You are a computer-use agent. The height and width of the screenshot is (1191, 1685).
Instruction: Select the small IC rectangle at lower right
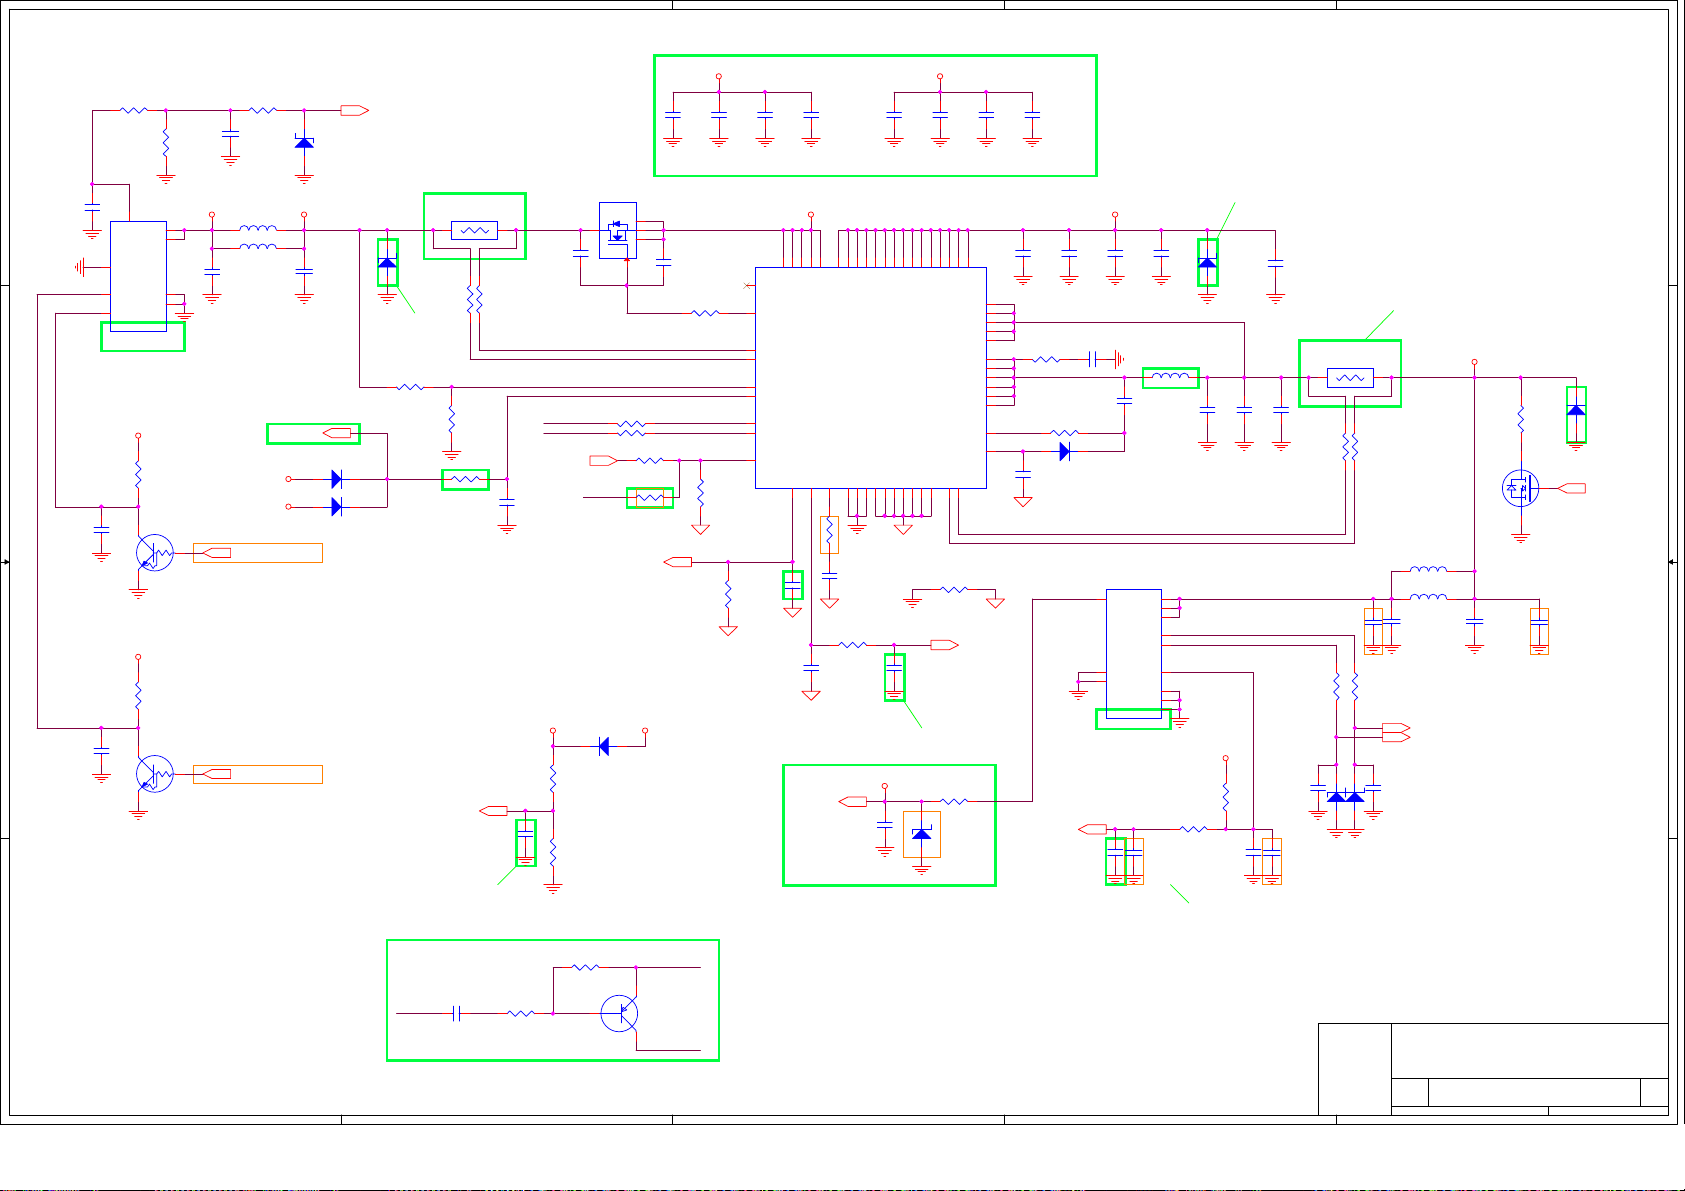click(x=1134, y=653)
